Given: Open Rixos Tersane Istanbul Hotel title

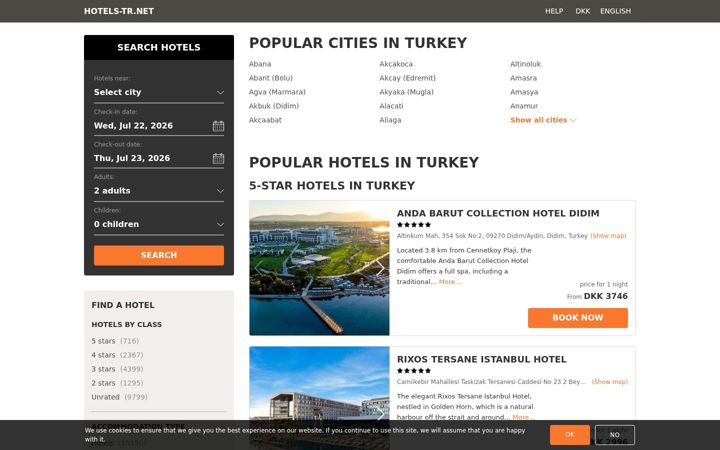Looking at the screenshot, I should tap(481, 359).
